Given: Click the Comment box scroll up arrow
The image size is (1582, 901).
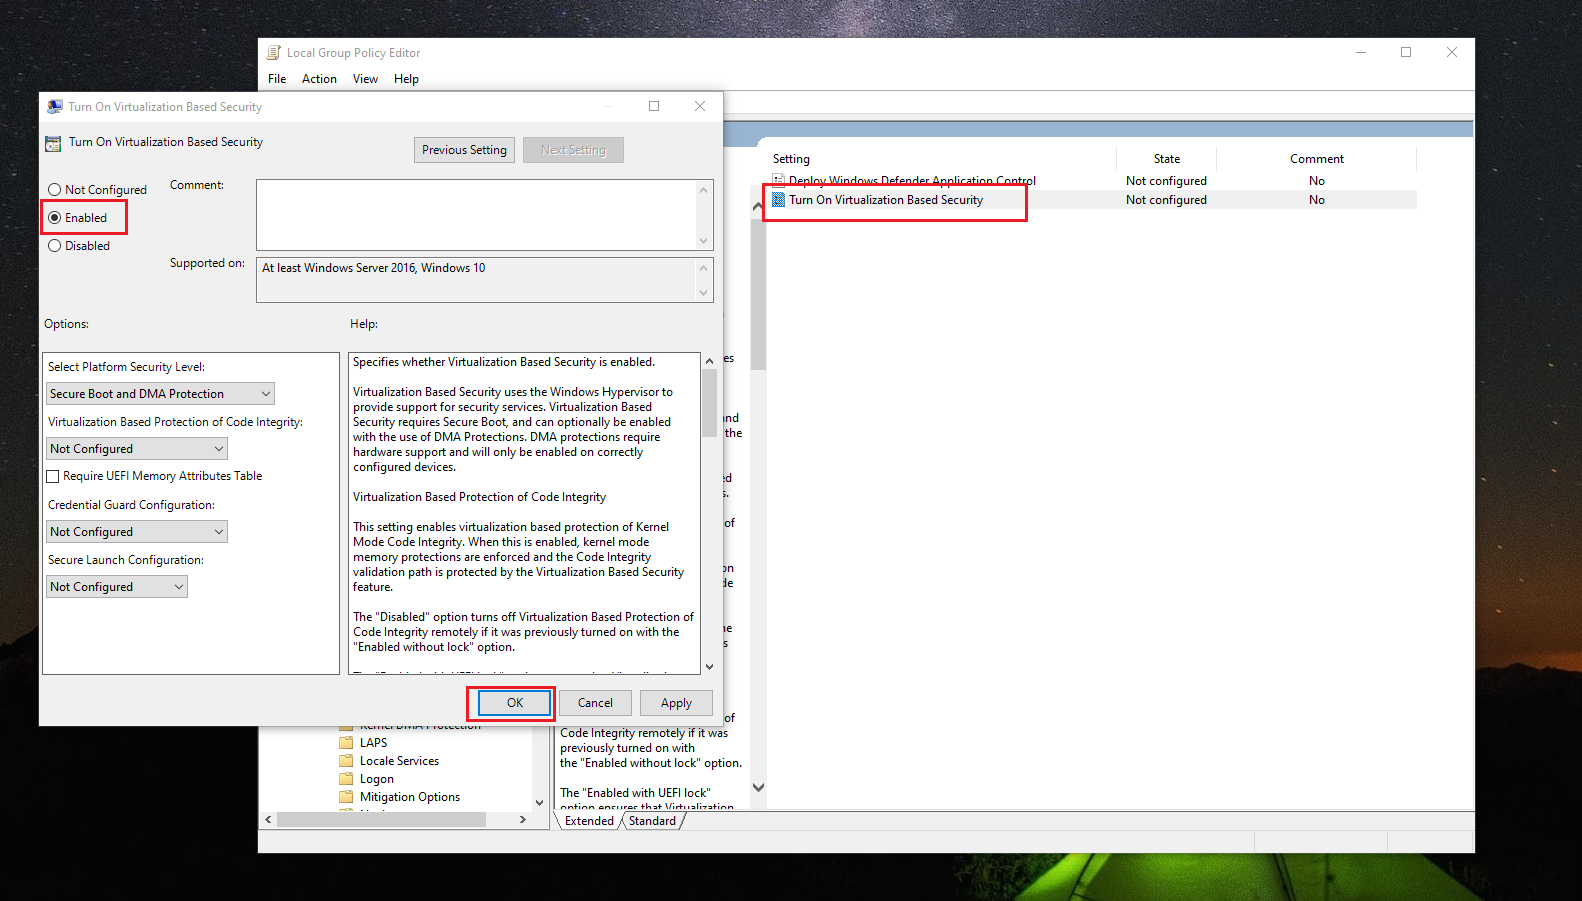Looking at the screenshot, I should [704, 189].
